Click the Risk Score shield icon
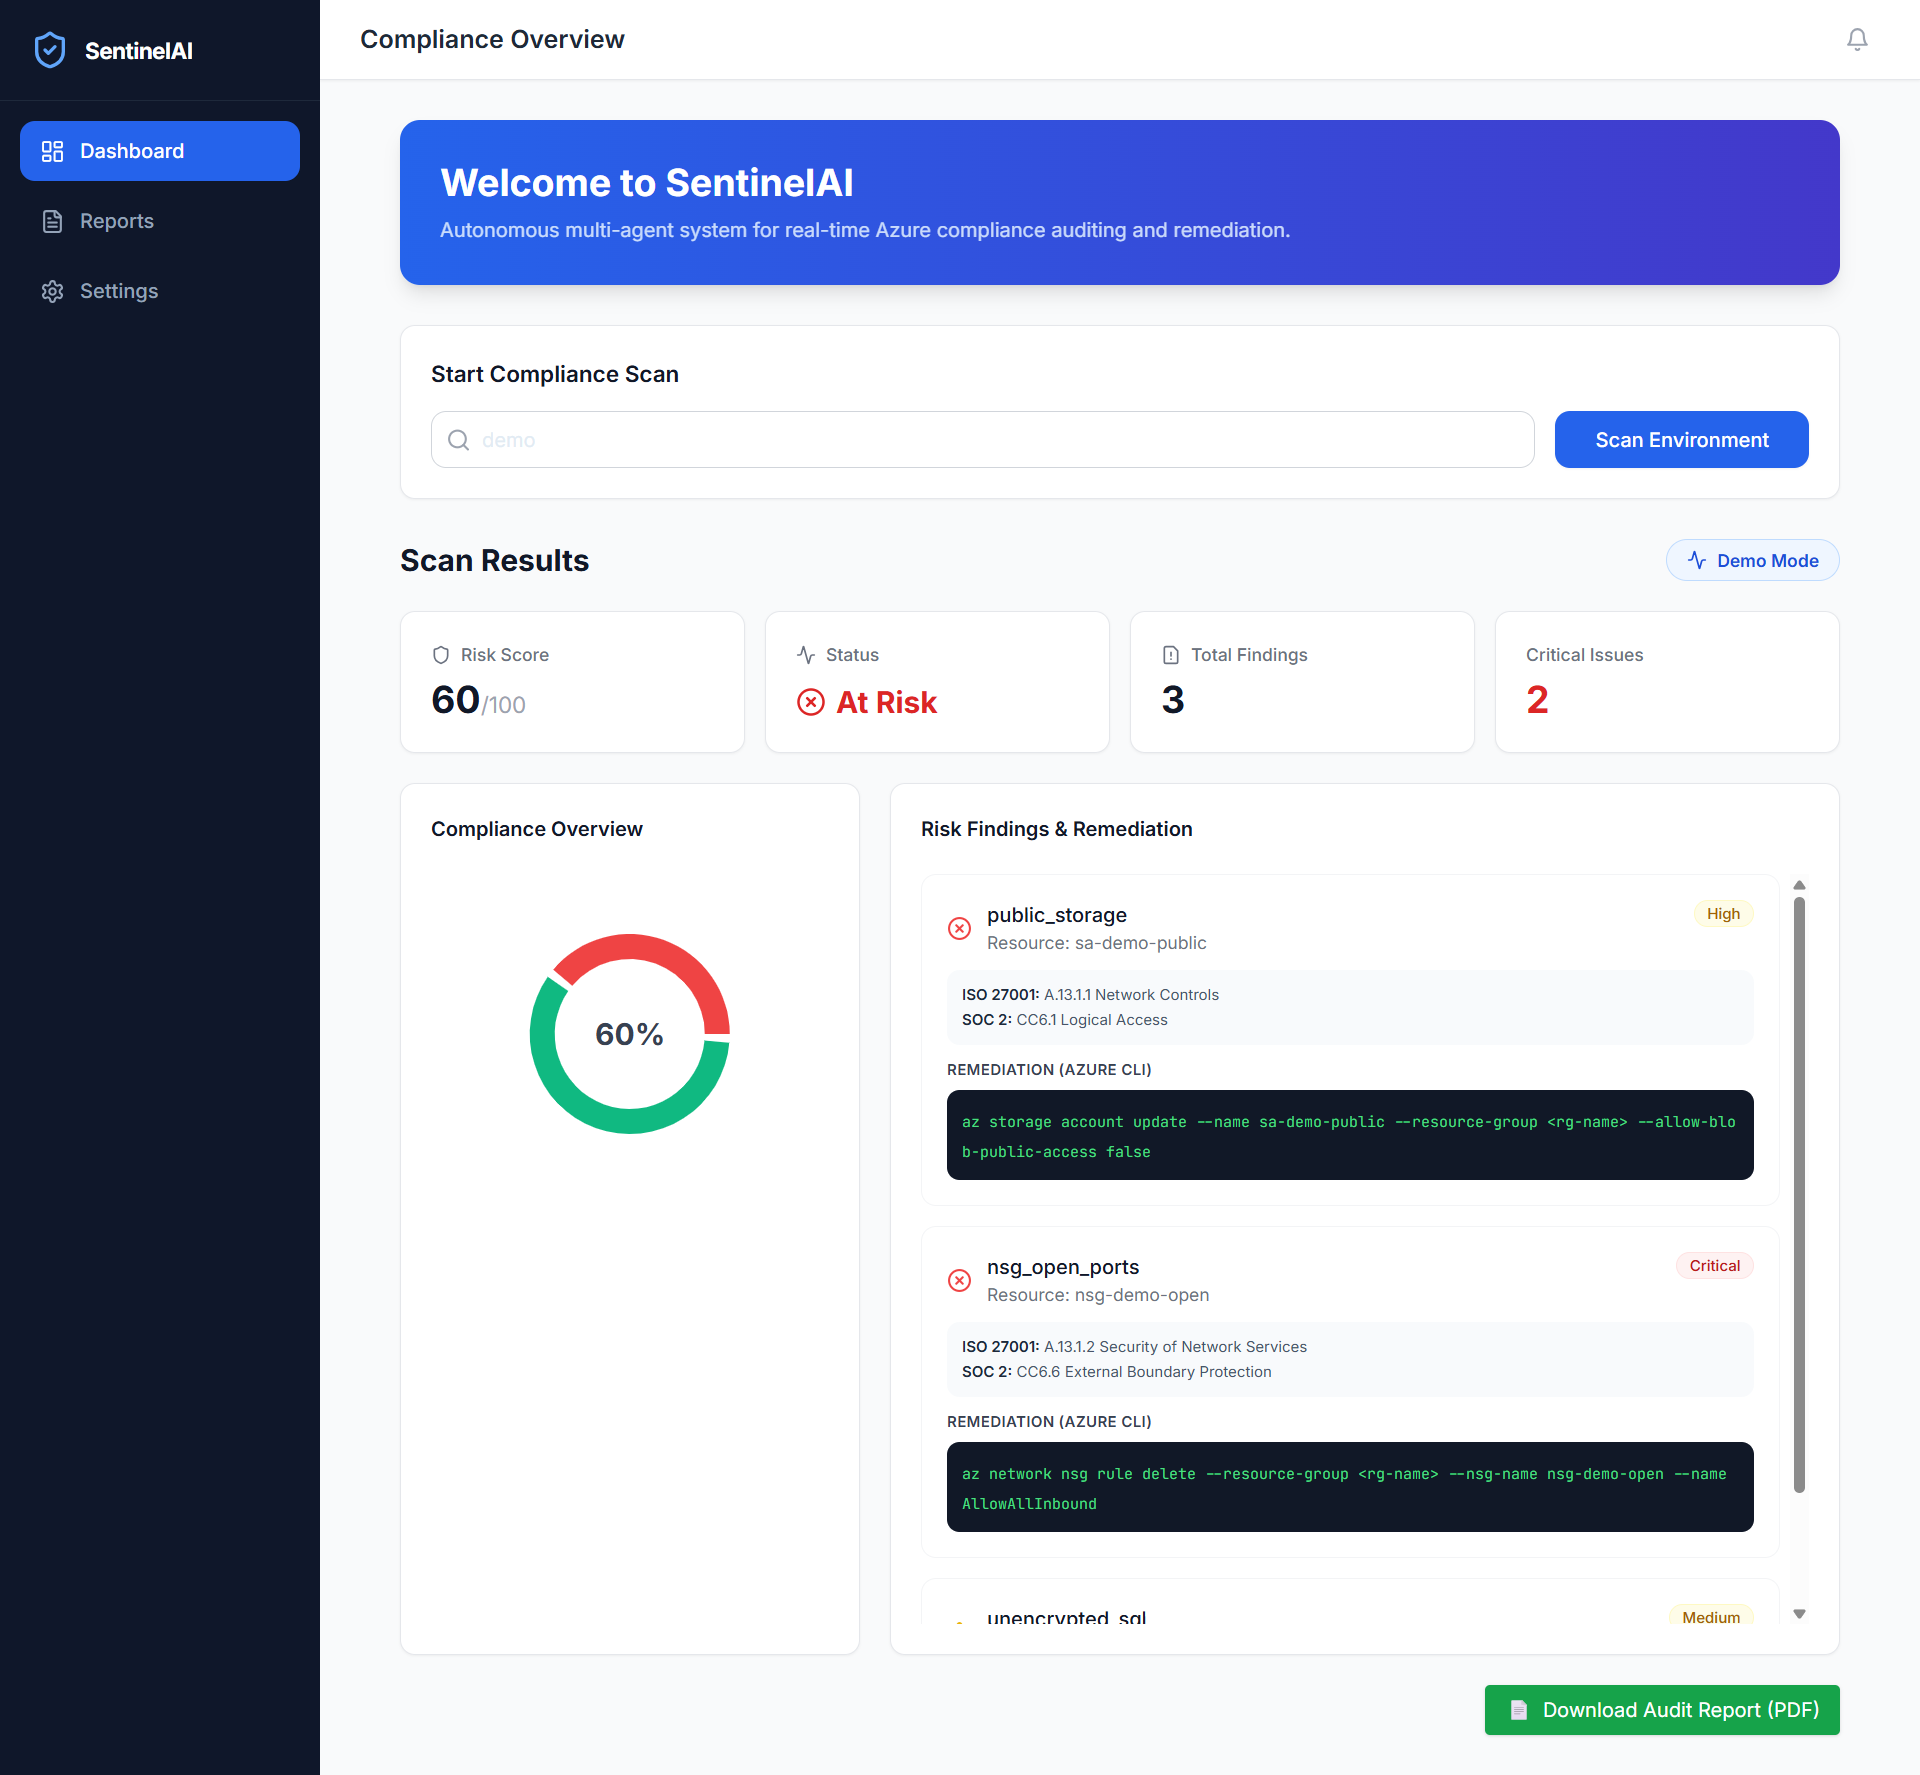This screenshot has height=1775, width=1920. pyautogui.click(x=441, y=655)
